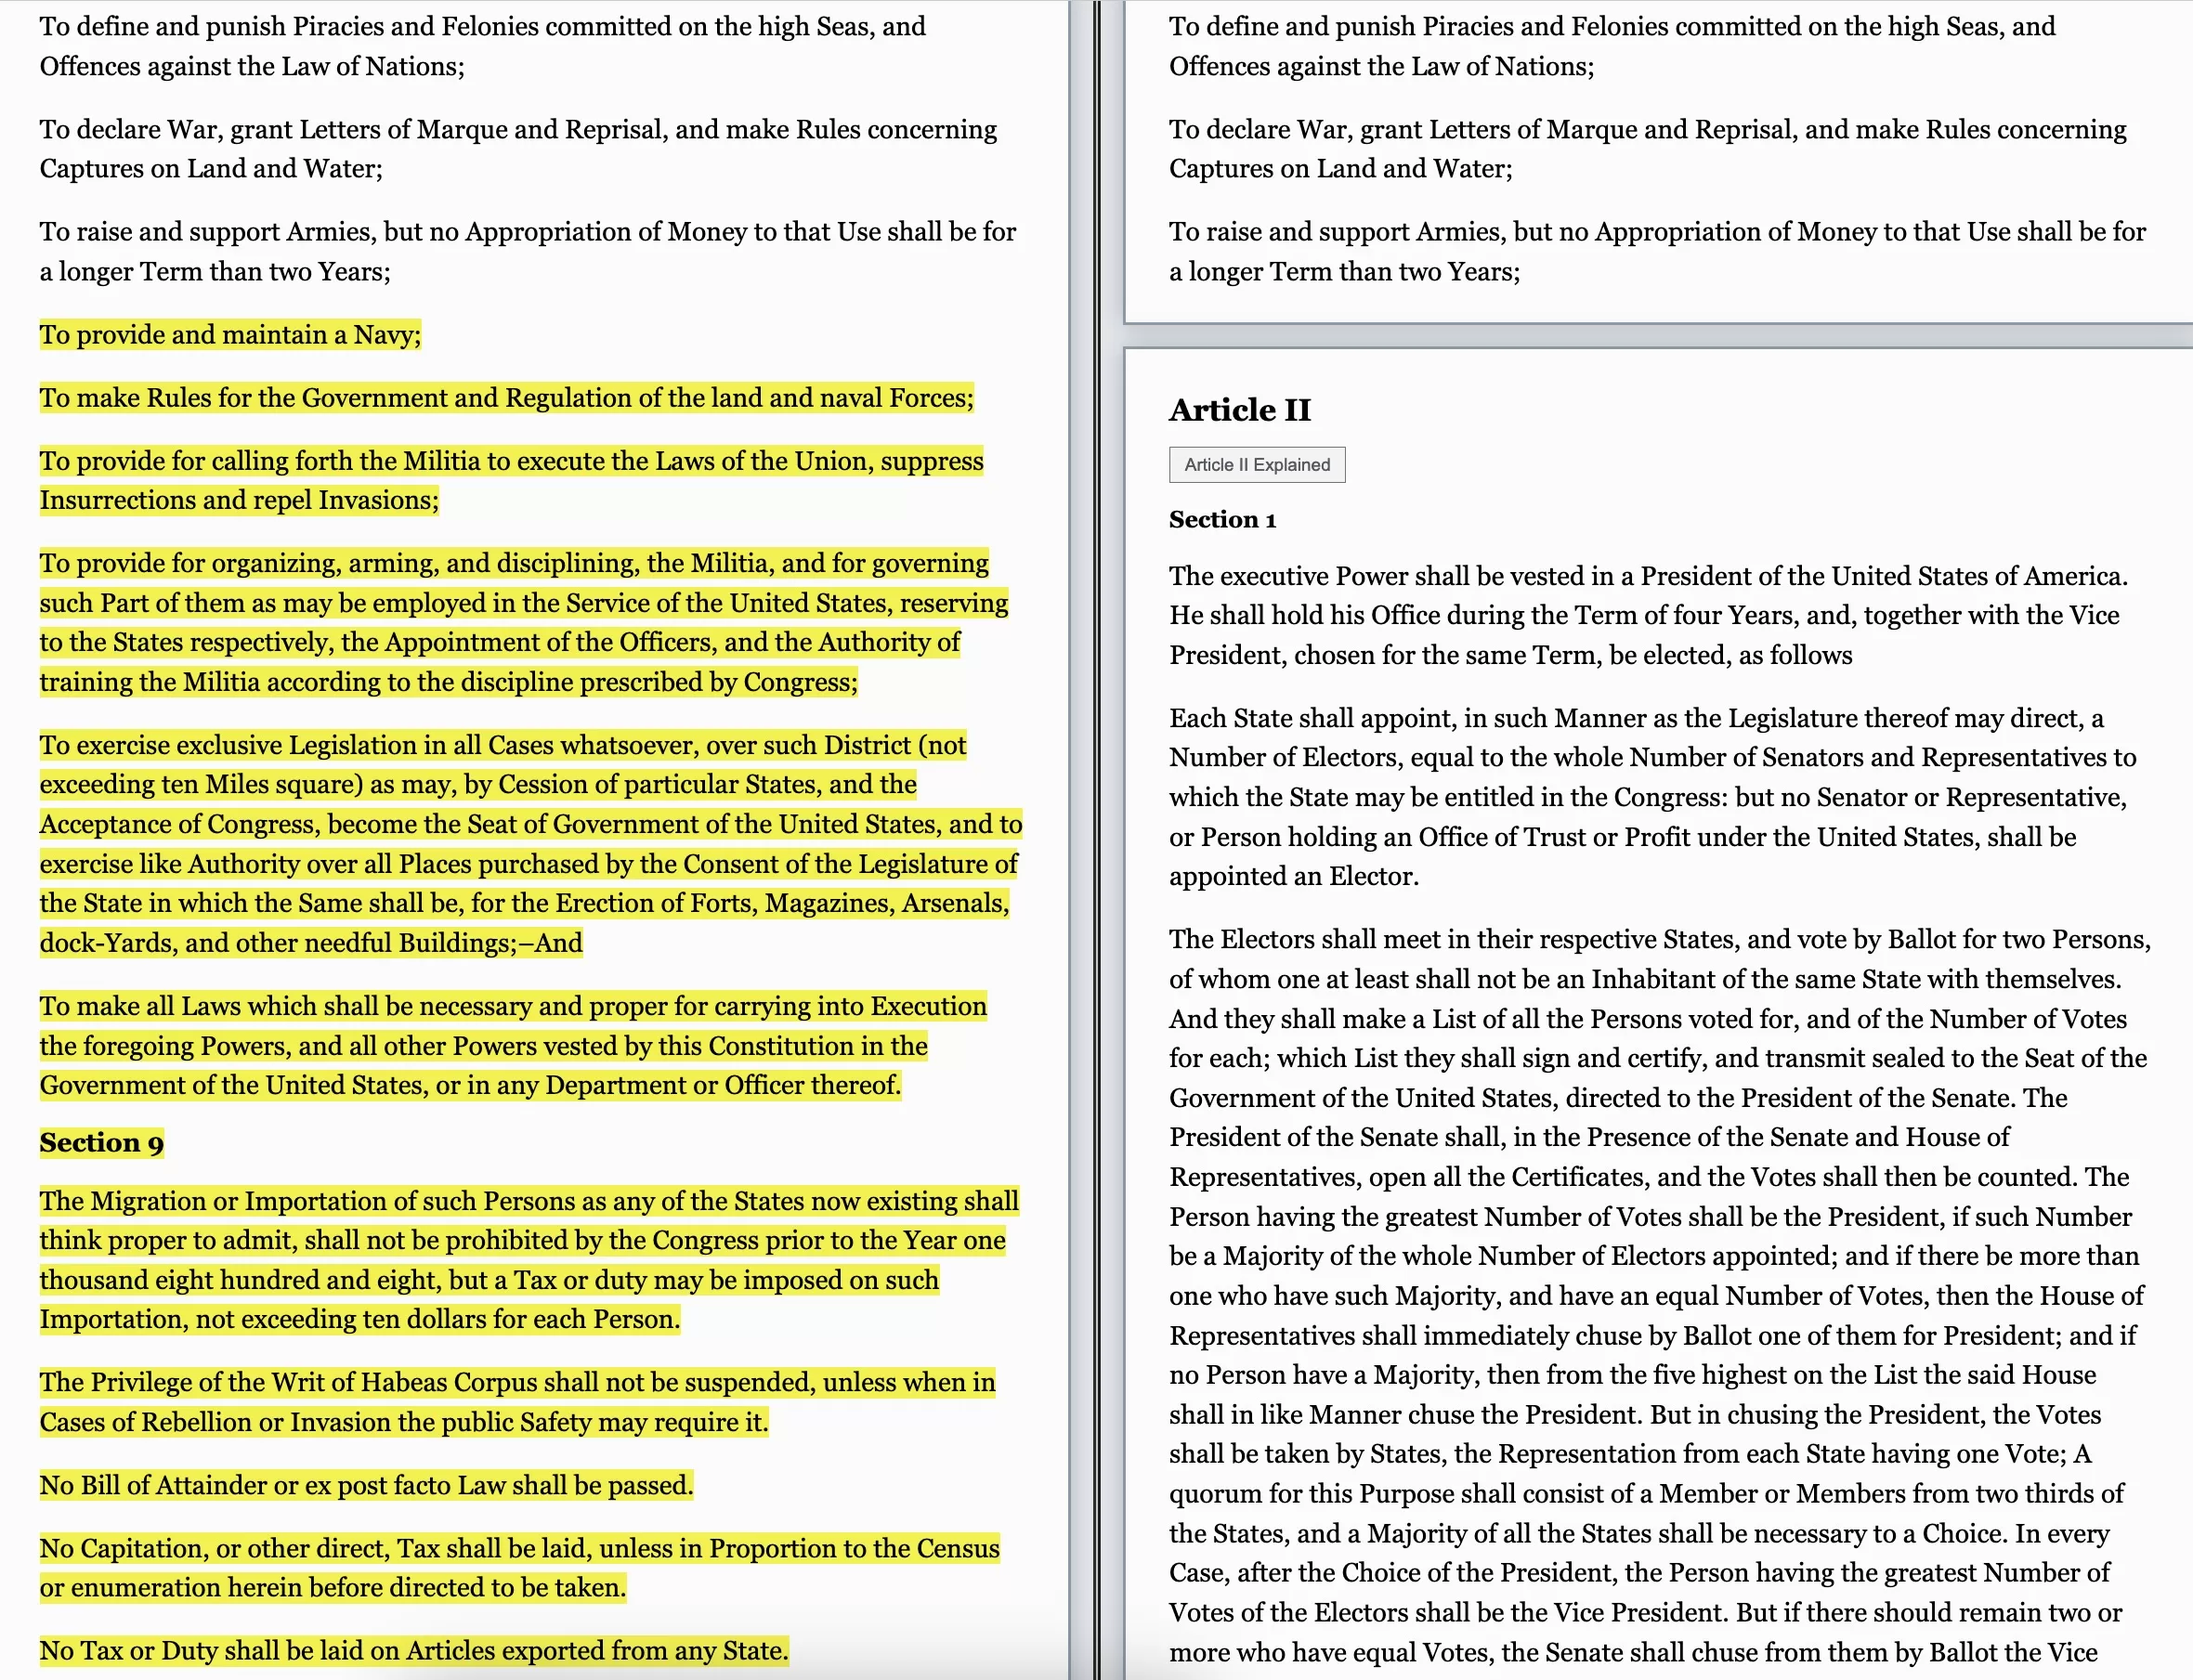Click the vertical divider between the two panes
Viewport: 2193px width, 1680px height.
coord(1096,840)
